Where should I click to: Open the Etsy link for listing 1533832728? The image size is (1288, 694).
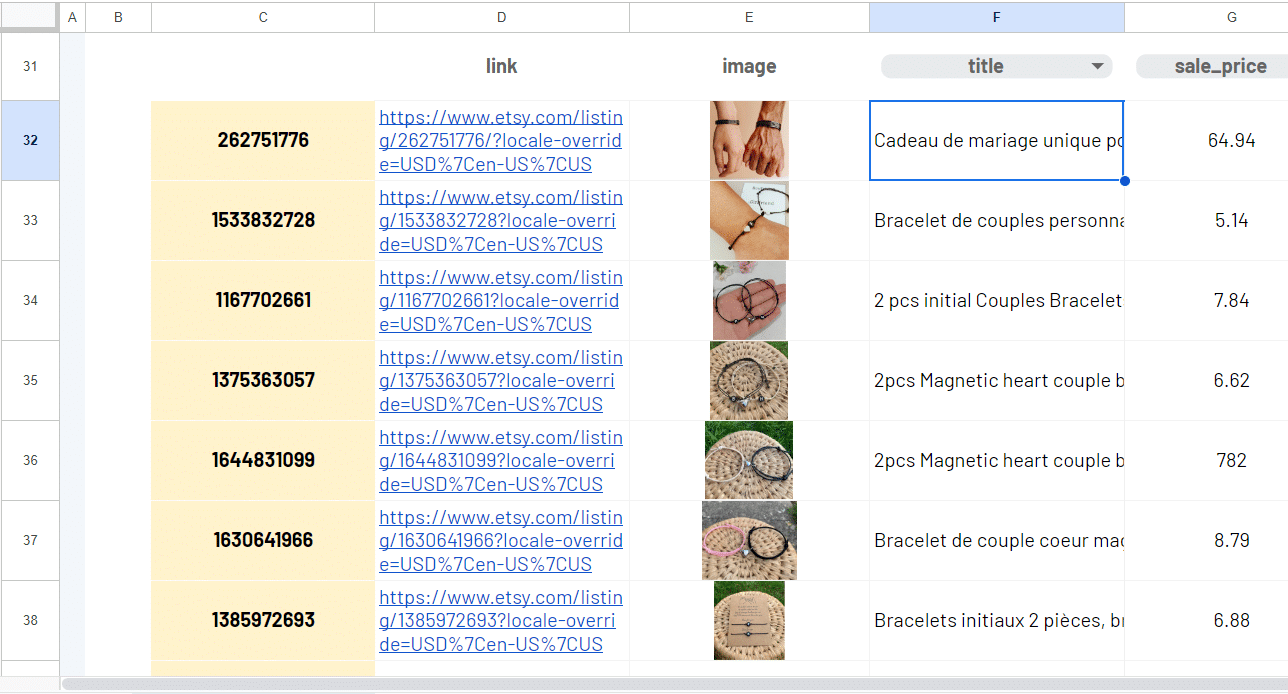(x=500, y=221)
